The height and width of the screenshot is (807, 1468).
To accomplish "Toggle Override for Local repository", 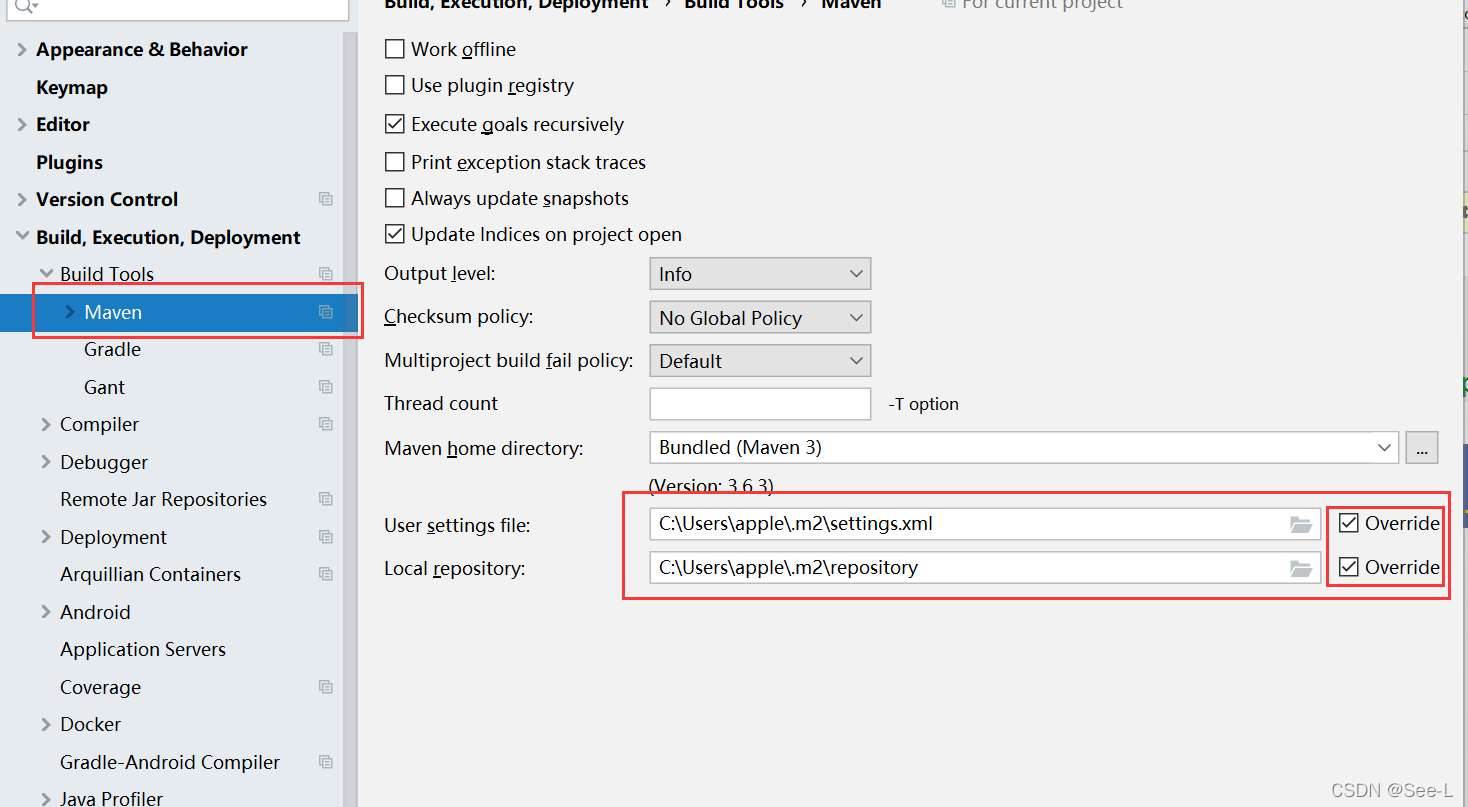I will point(1349,567).
